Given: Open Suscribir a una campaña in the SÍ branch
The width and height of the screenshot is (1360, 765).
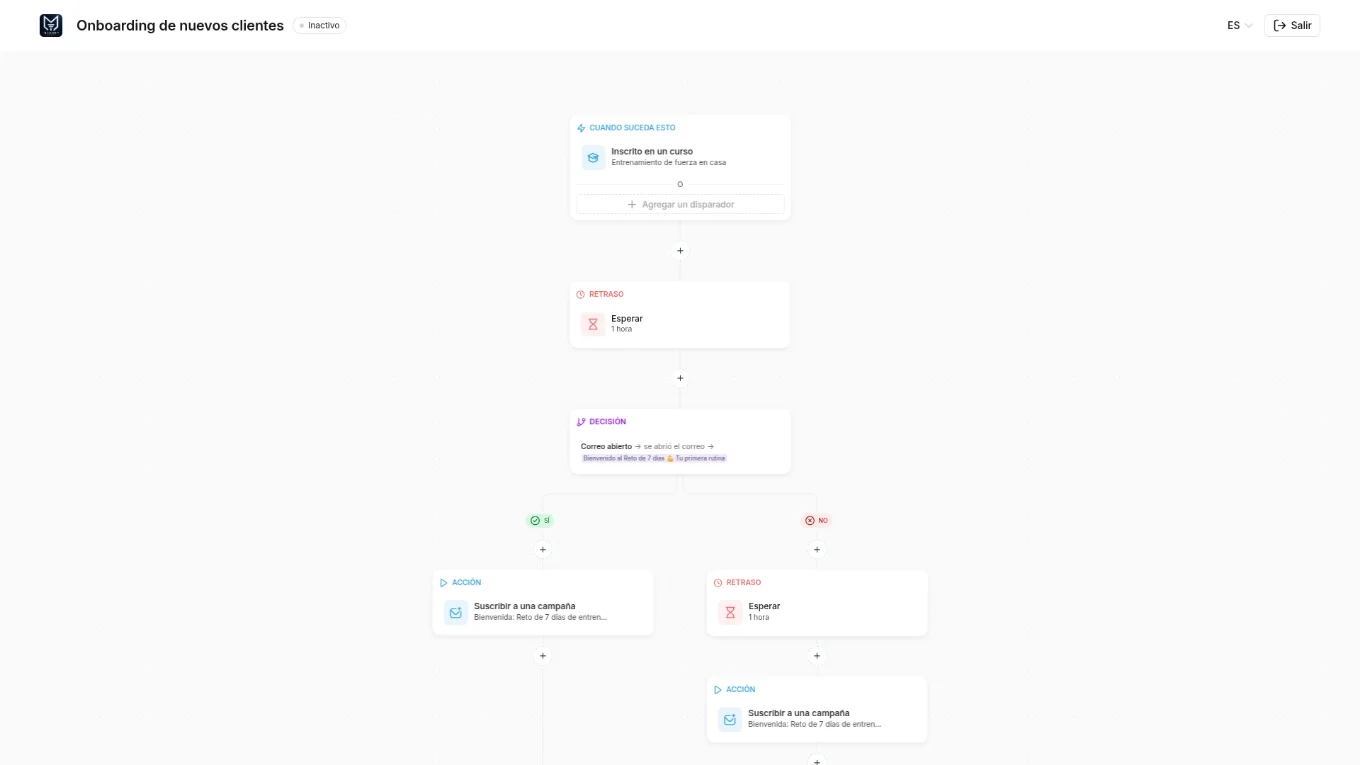Looking at the screenshot, I should (x=543, y=612).
